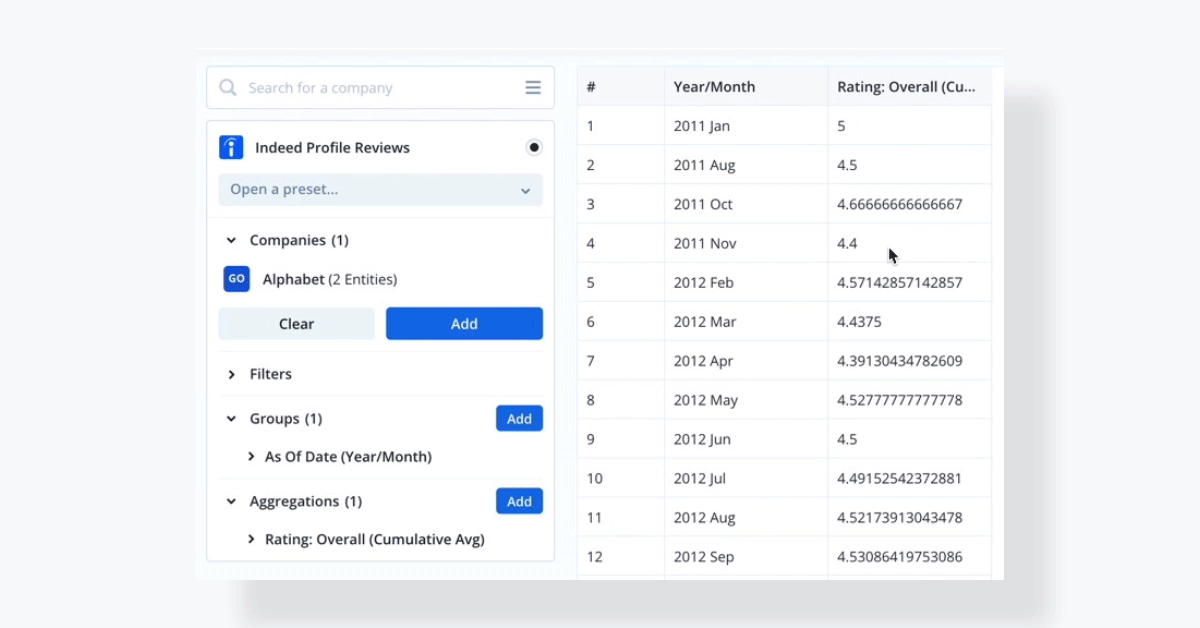Select the '2012 Aug' cell
The image size is (1200, 628).
pyautogui.click(x=746, y=518)
